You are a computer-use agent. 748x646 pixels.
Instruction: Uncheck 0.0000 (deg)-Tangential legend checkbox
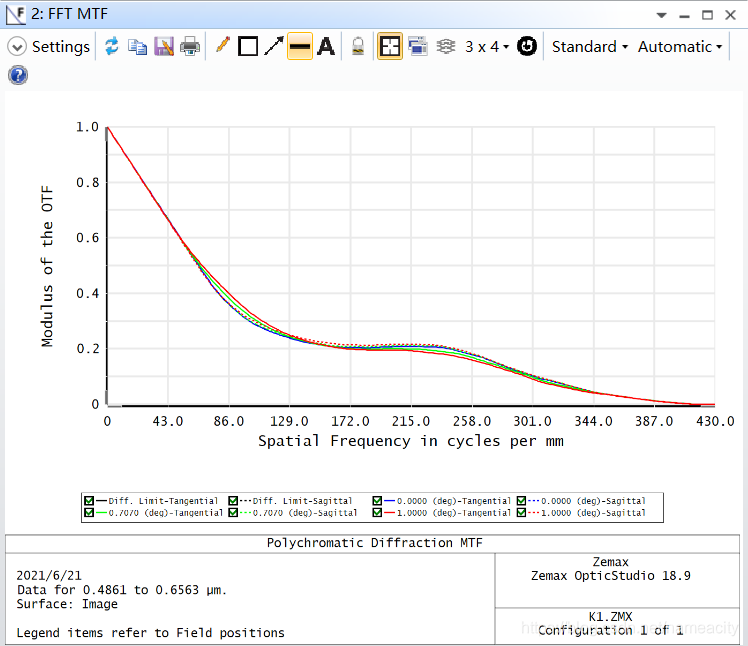click(377, 500)
